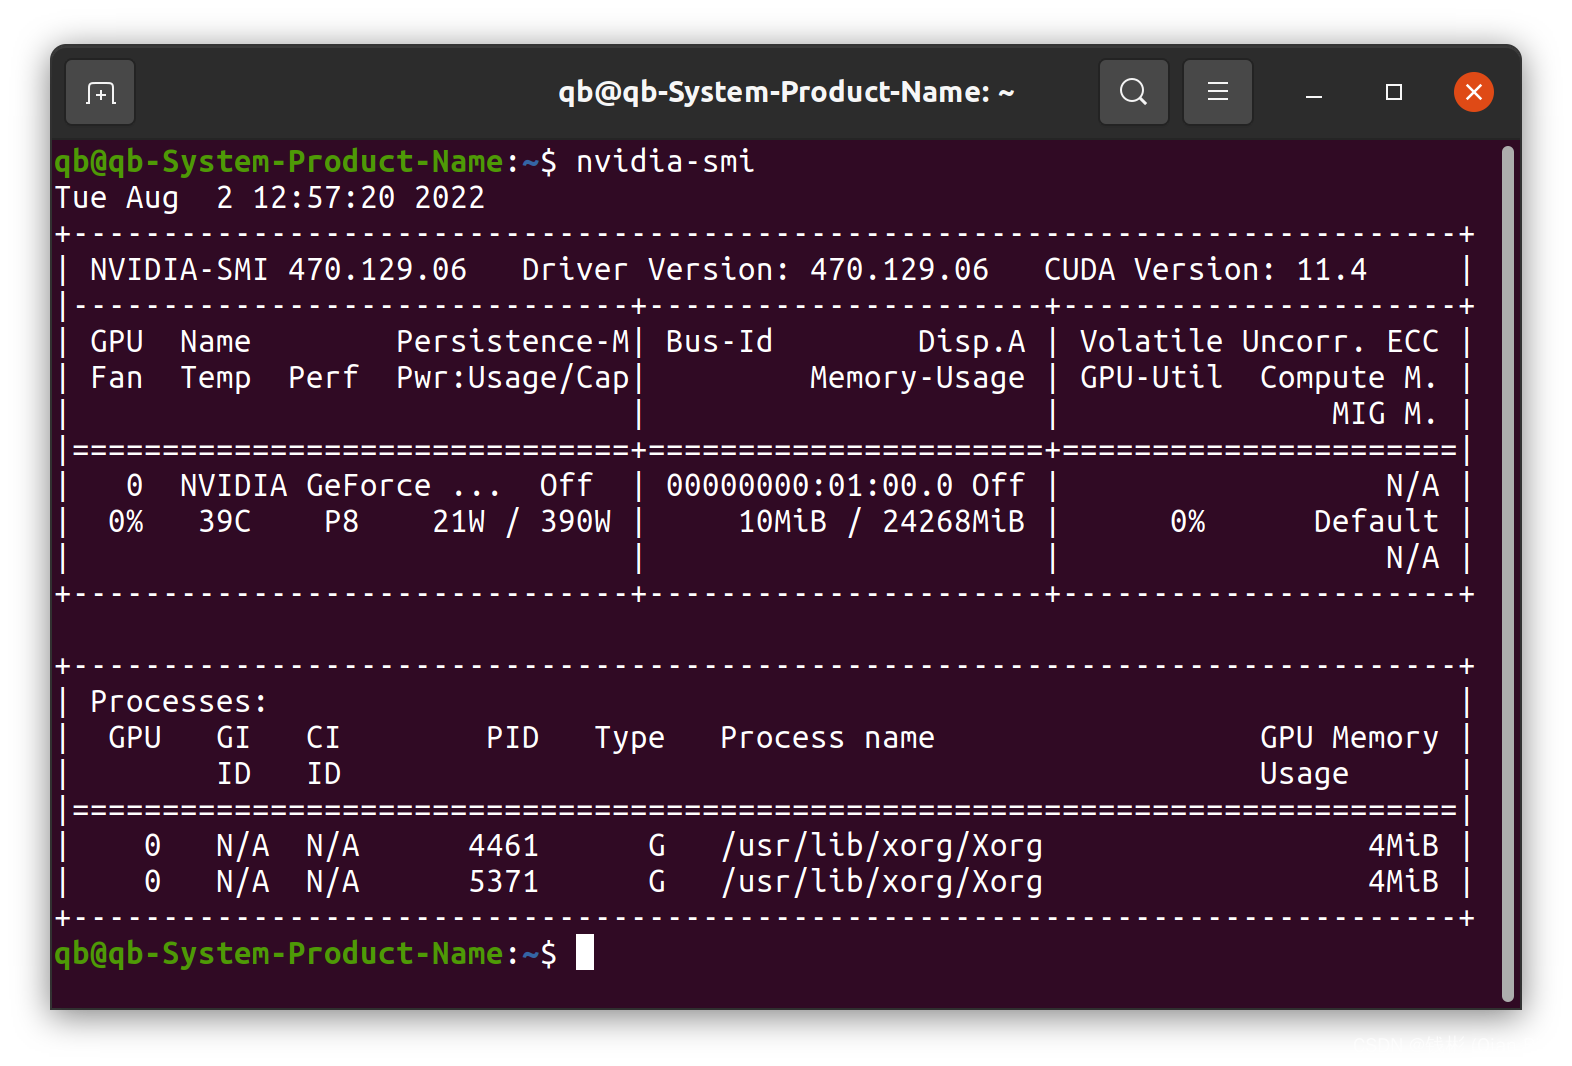
Task: Close the terminal window
Action: click(1473, 92)
